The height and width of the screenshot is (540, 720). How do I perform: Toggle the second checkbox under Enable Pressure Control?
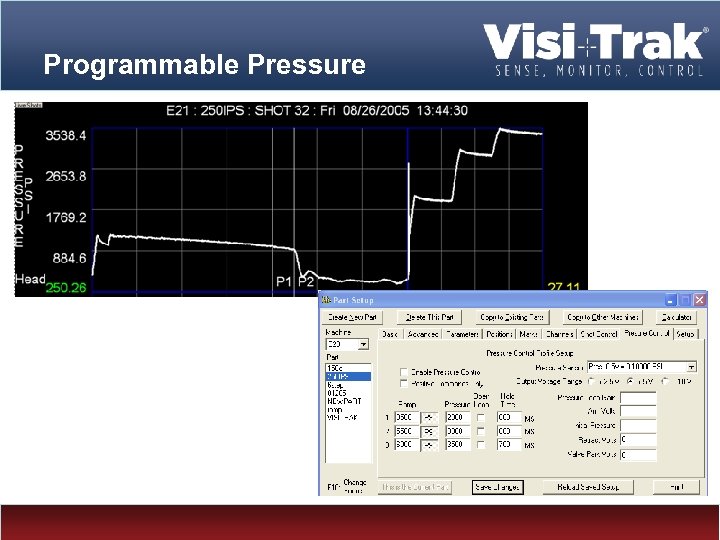coord(404,383)
